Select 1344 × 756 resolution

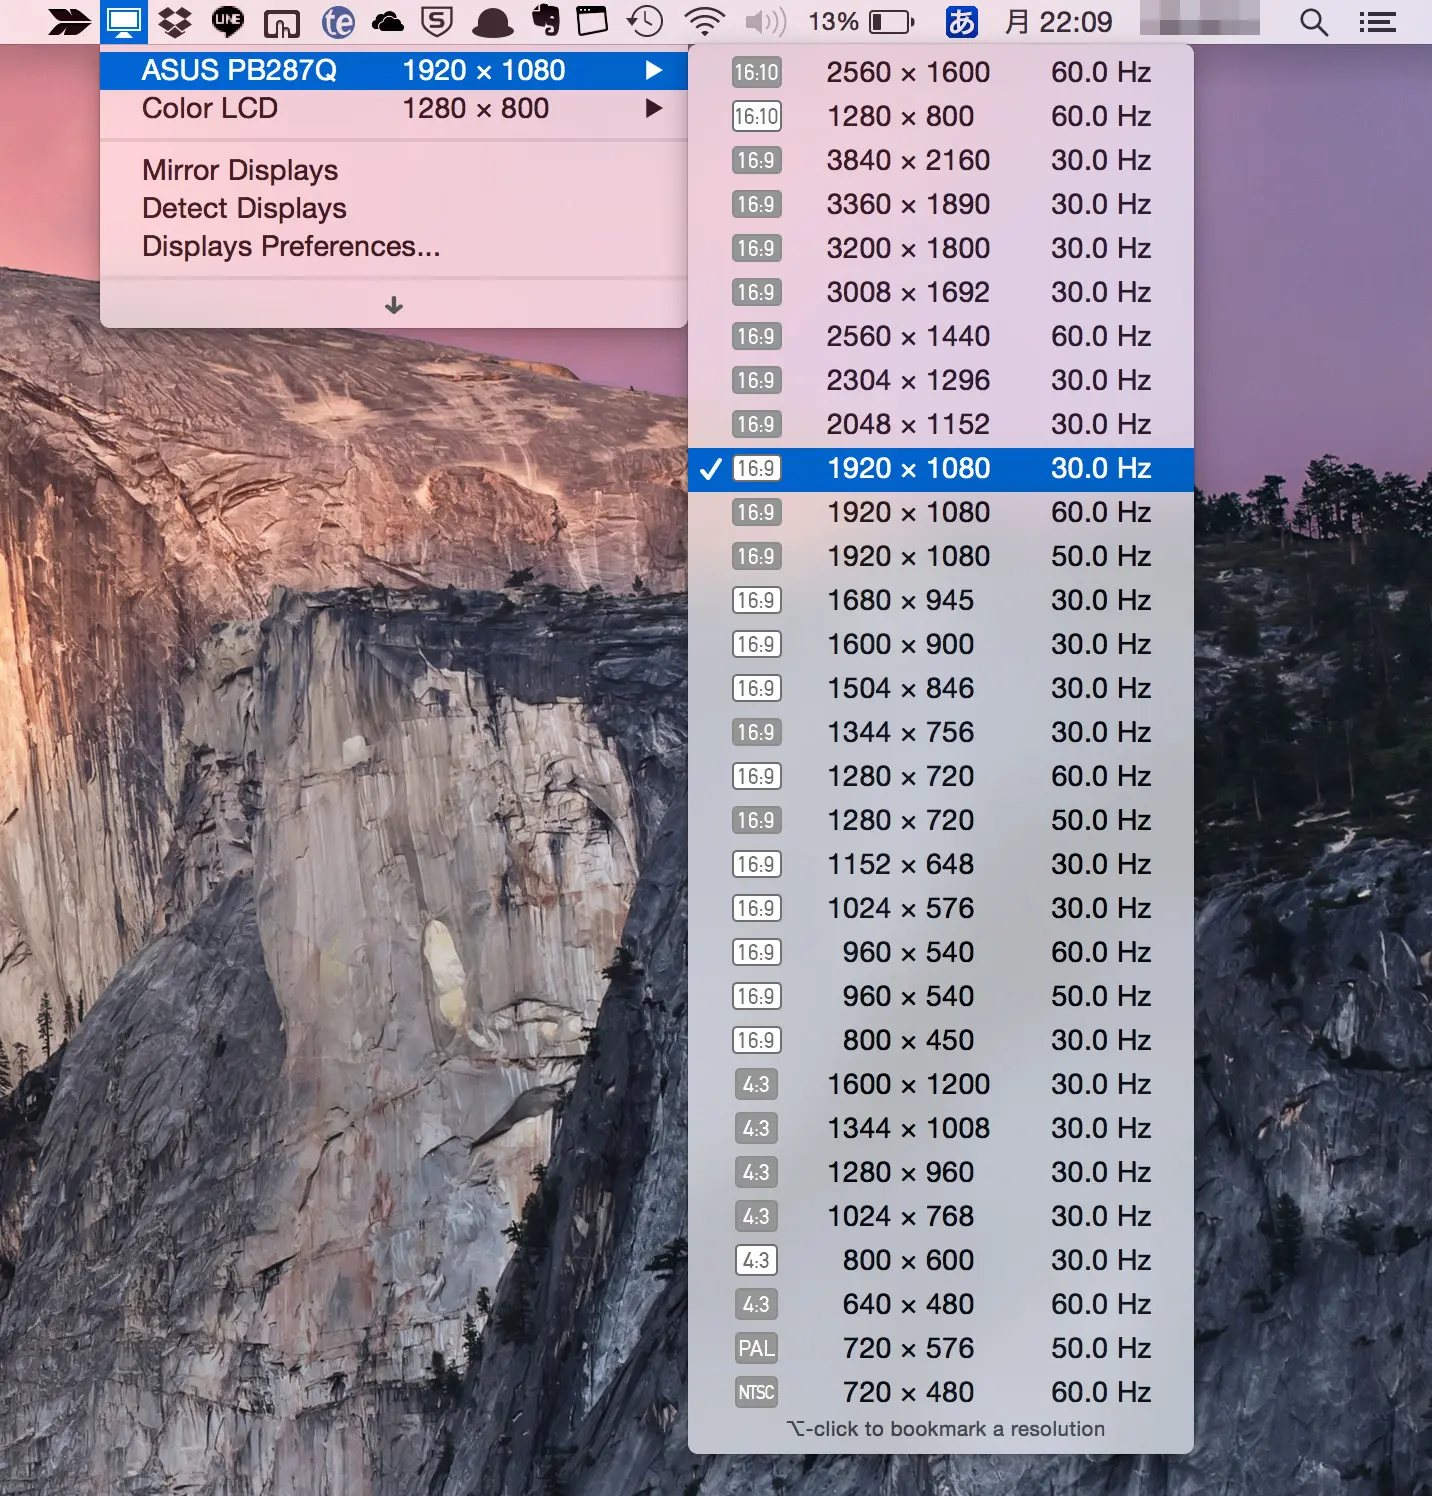click(941, 732)
